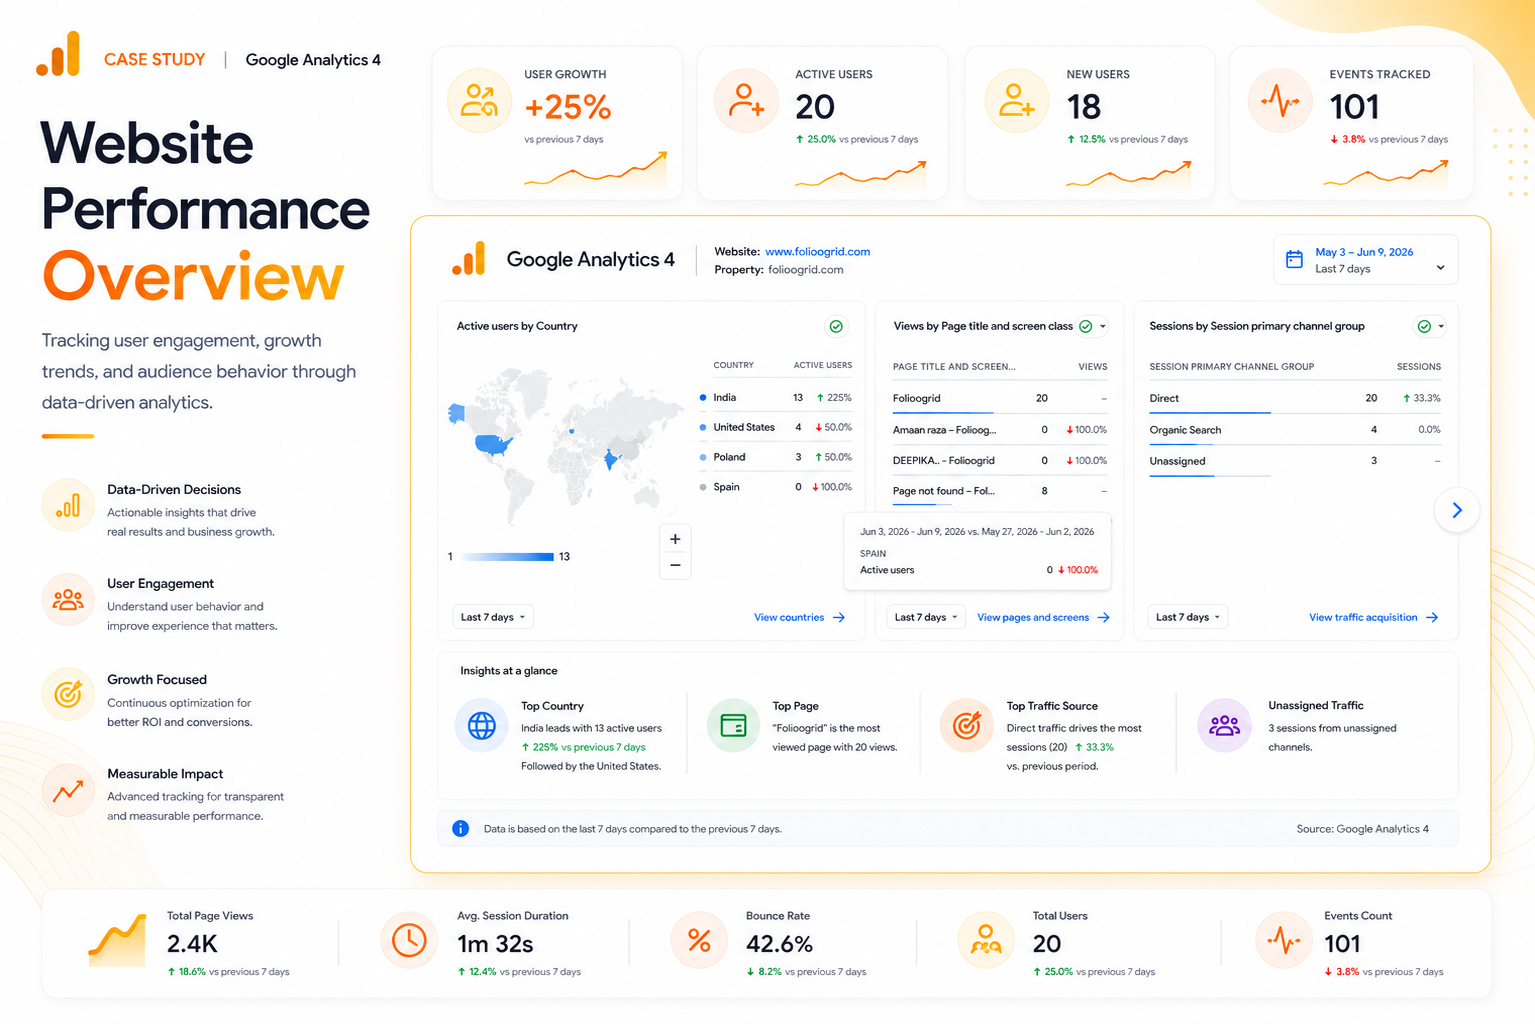Click the Google Analytics logo beside Case Study
Viewport: 1535px width, 1024px height.
point(58,54)
